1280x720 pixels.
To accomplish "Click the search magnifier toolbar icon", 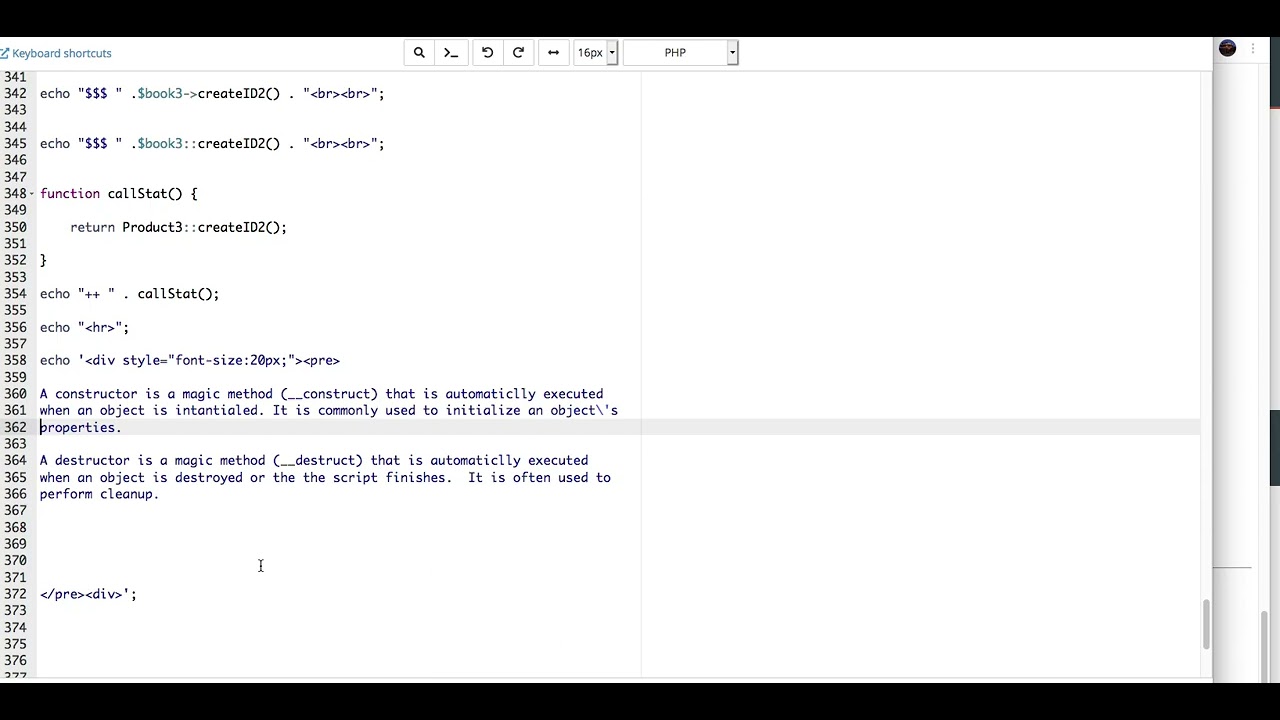I will [x=419, y=53].
